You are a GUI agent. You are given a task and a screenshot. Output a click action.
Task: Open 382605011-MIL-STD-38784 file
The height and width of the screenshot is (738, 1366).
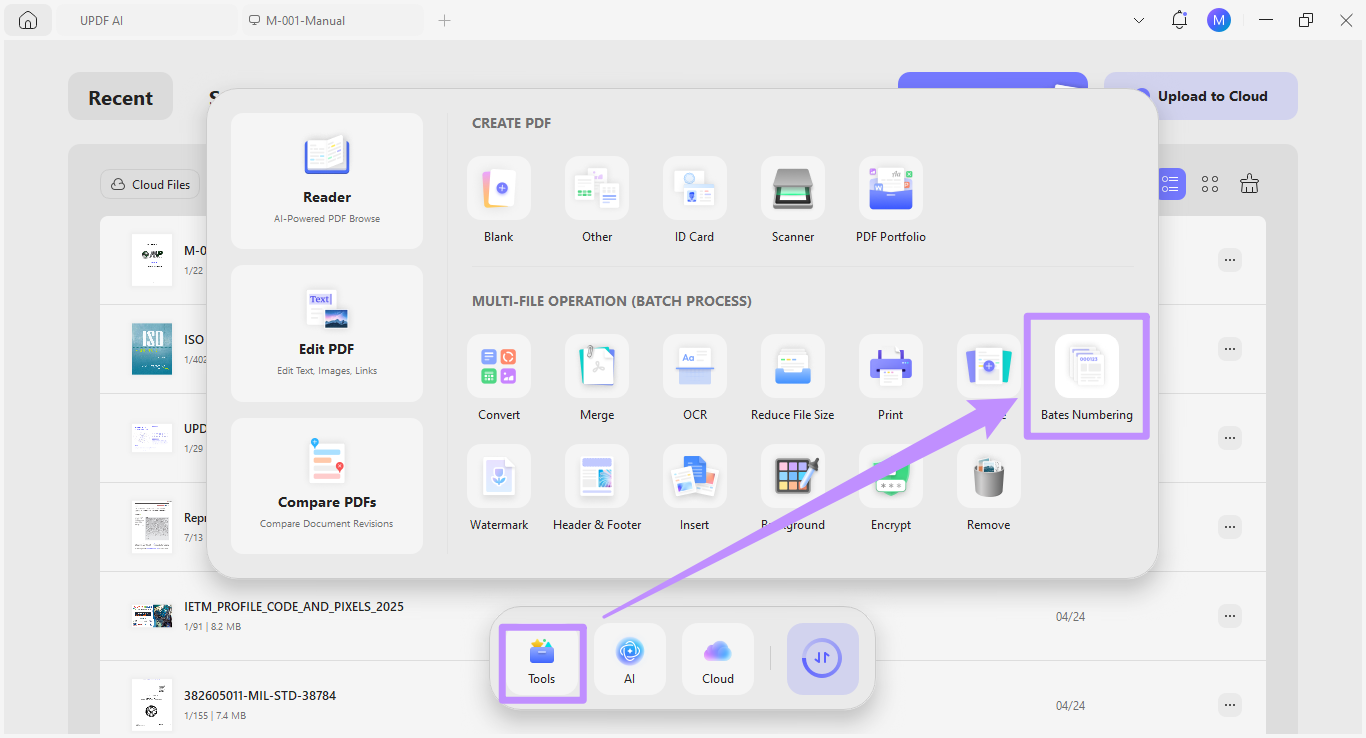point(260,695)
